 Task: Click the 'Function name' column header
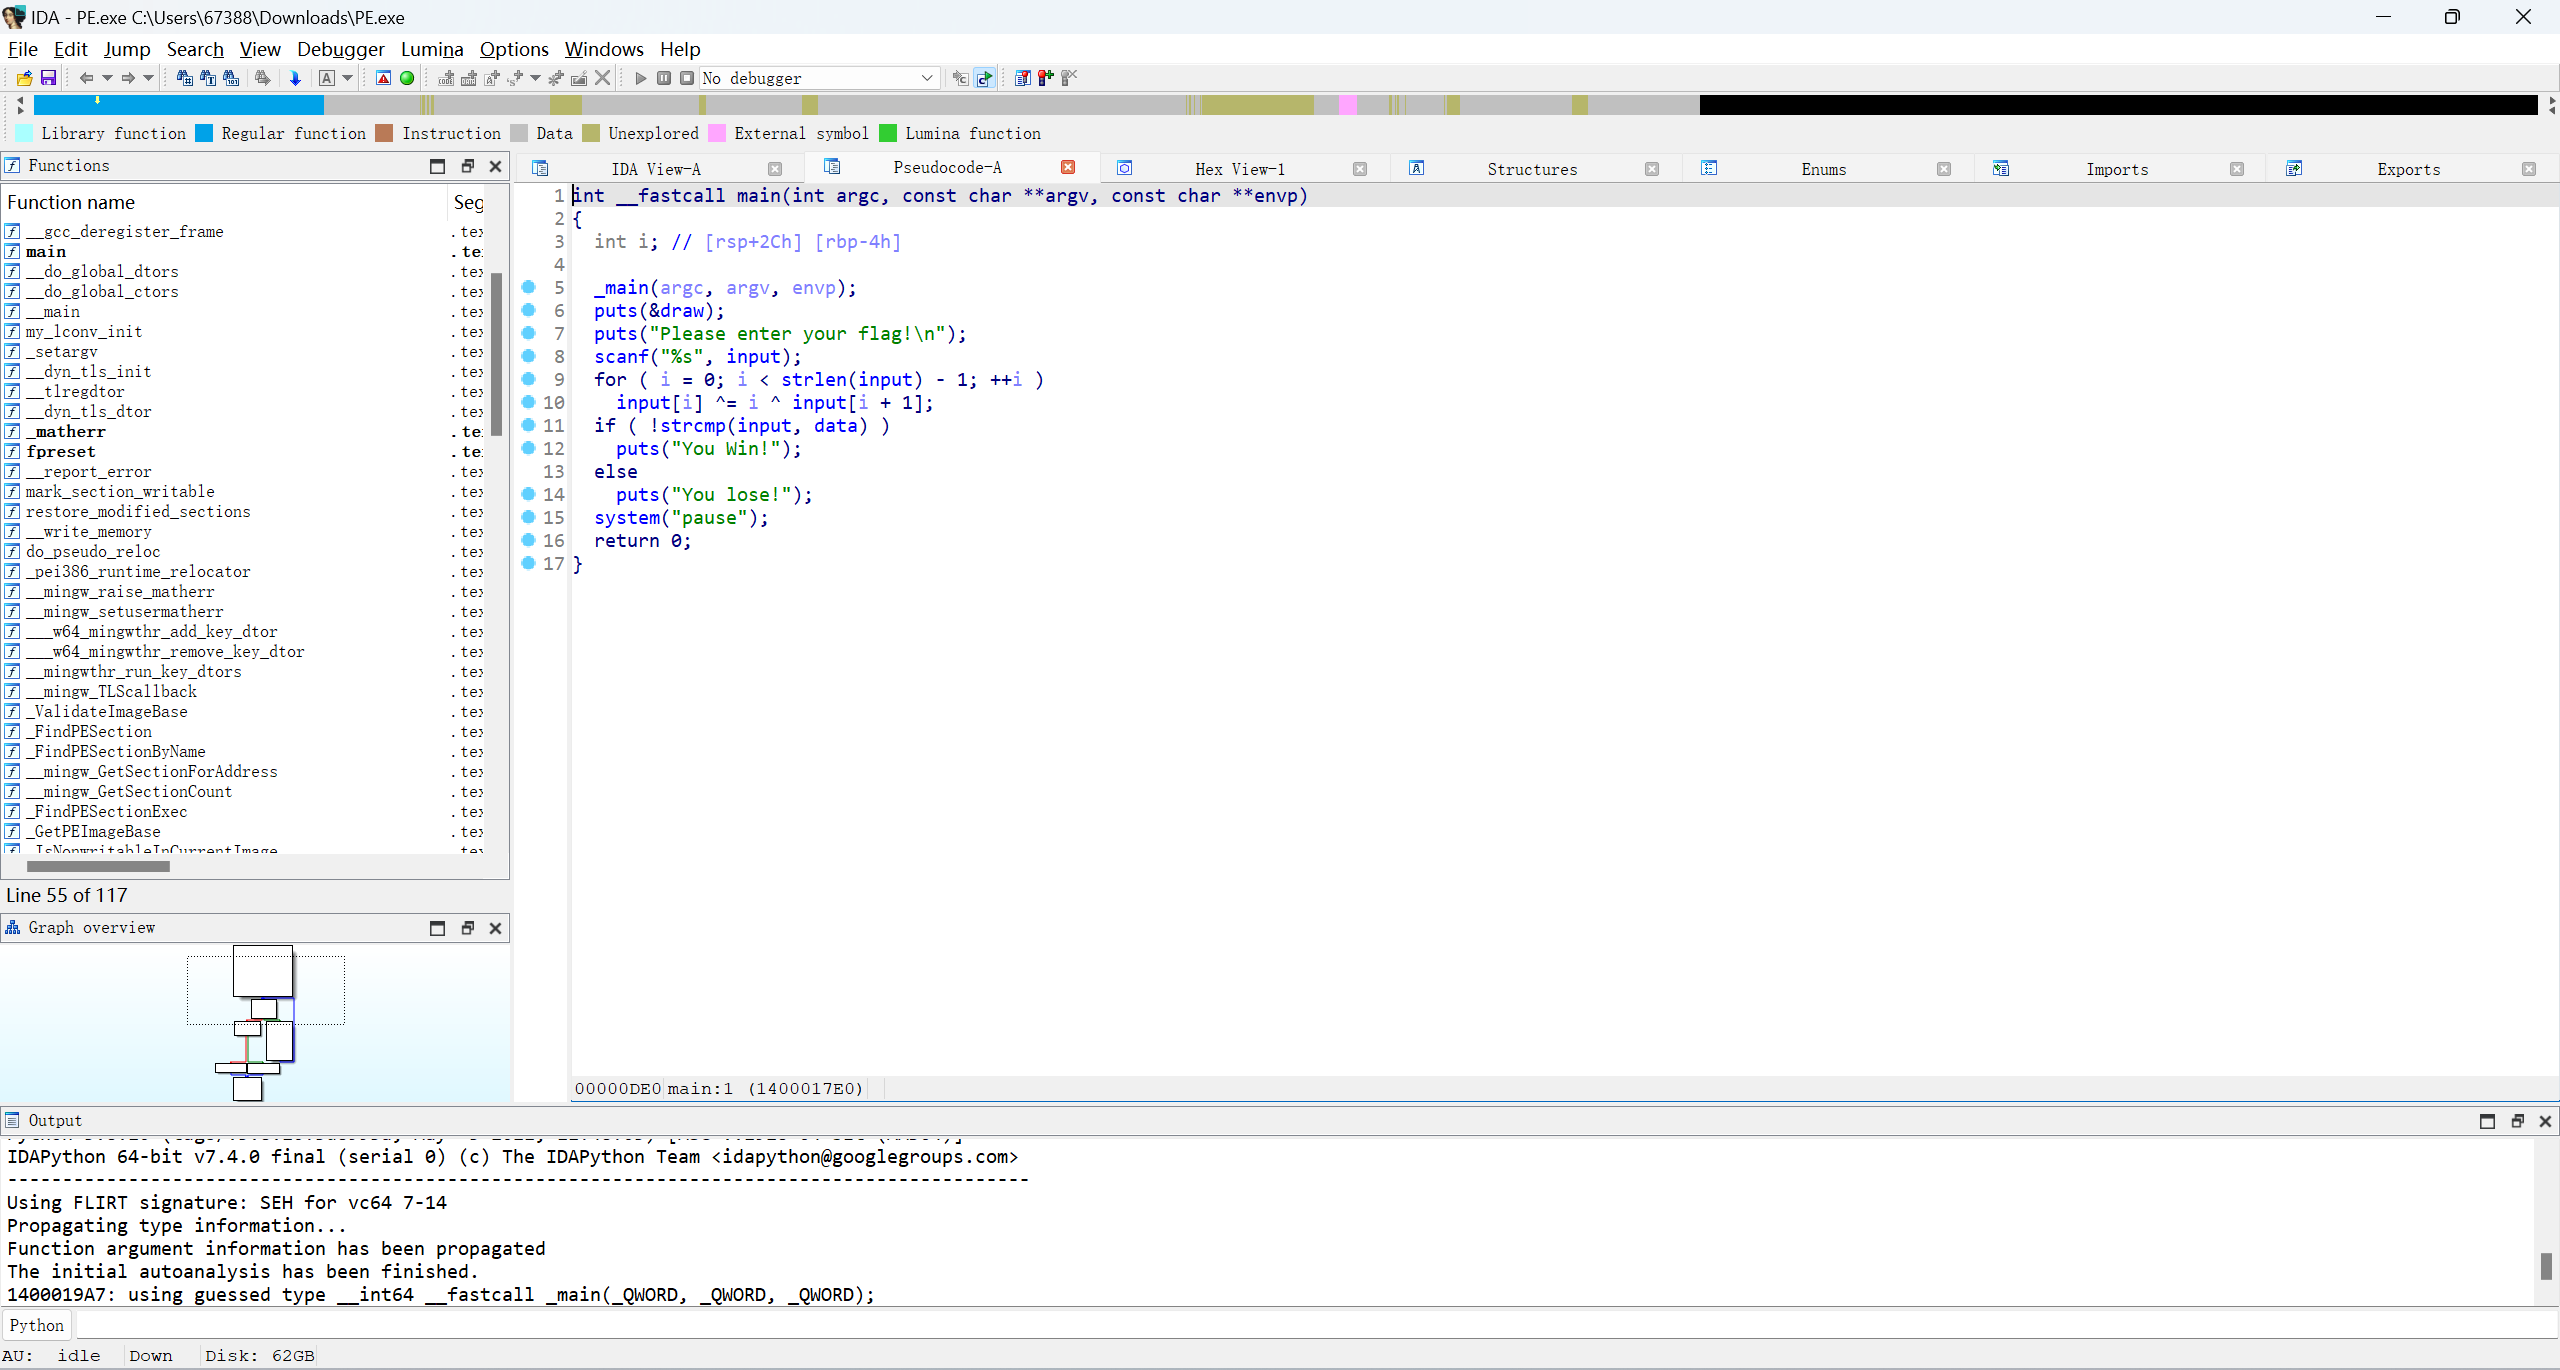[225, 202]
